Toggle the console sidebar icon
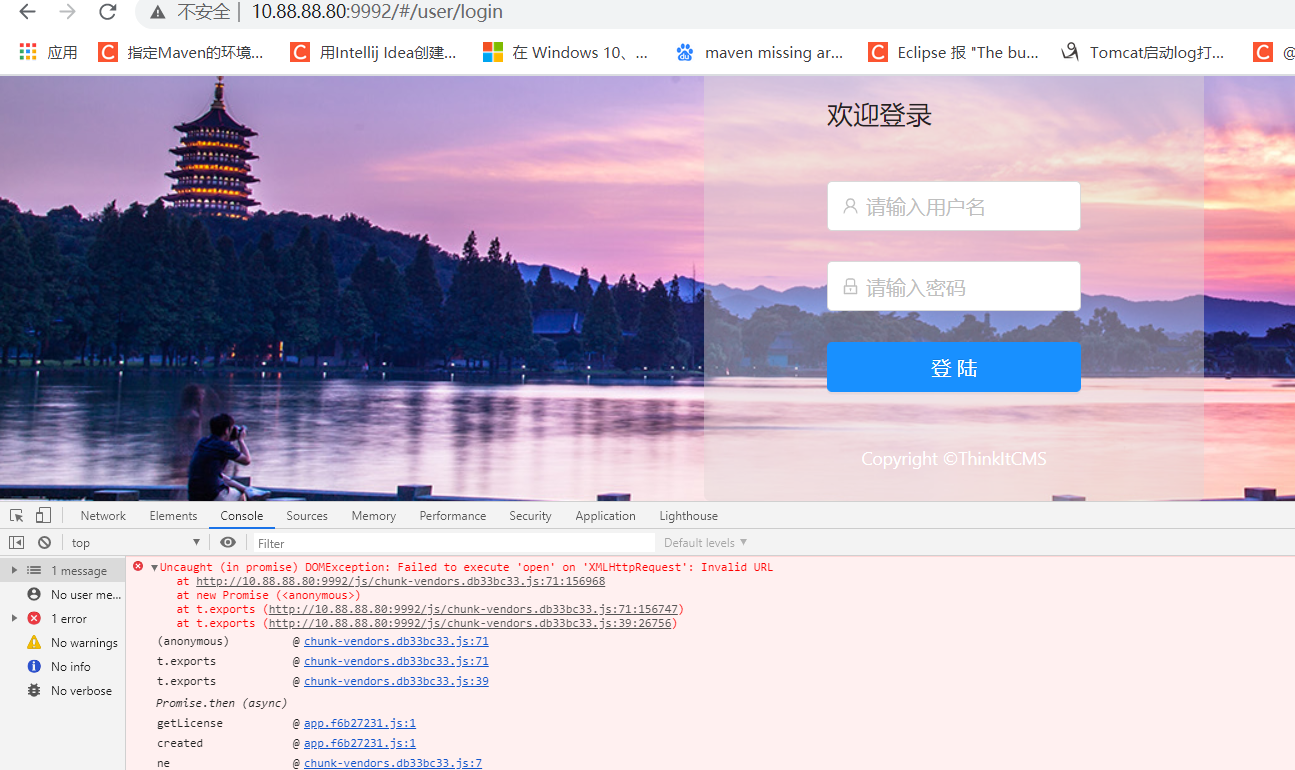The height and width of the screenshot is (770, 1295). click(16, 542)
